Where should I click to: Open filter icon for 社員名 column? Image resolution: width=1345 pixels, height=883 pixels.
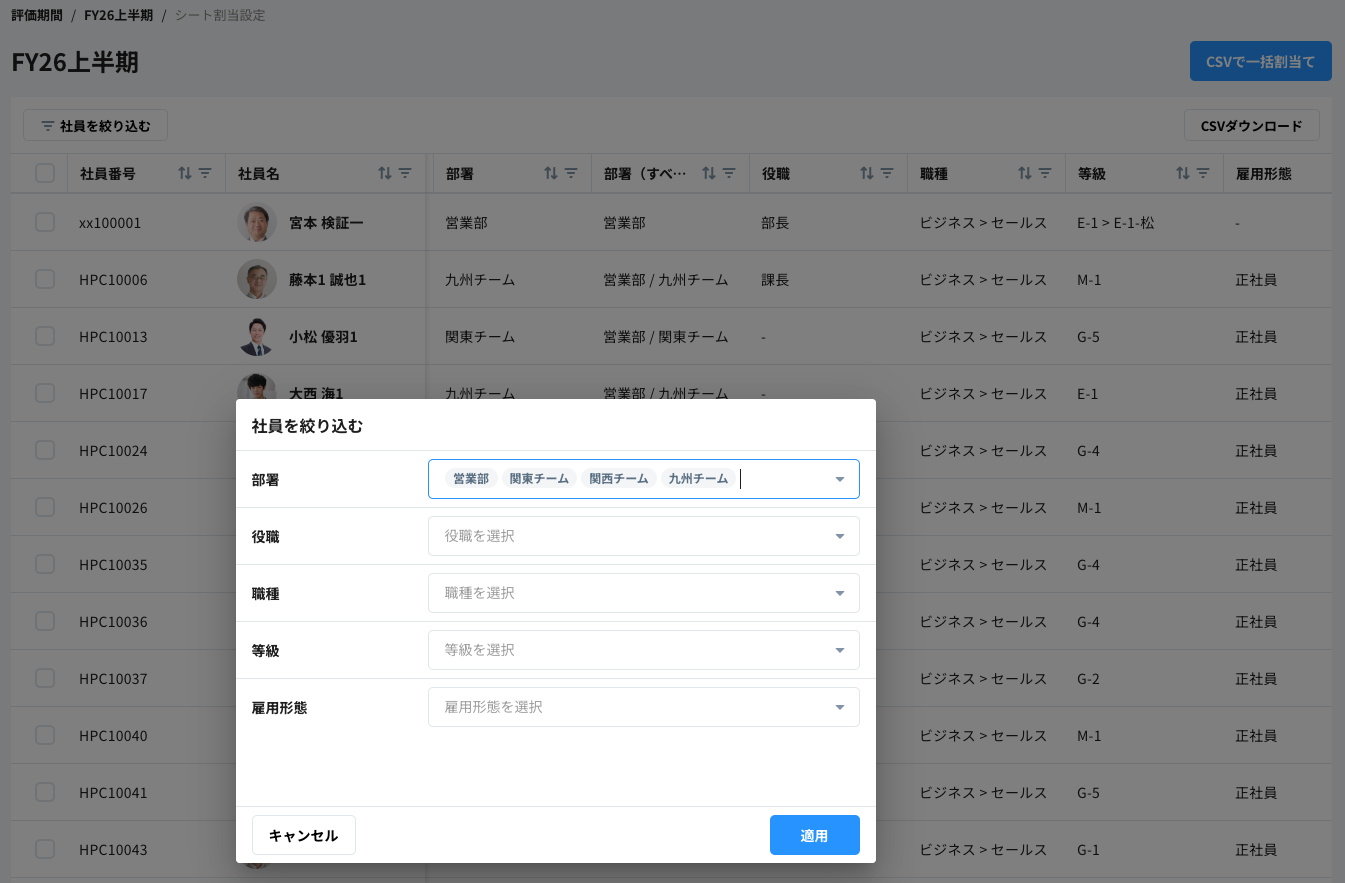[405, 173]
